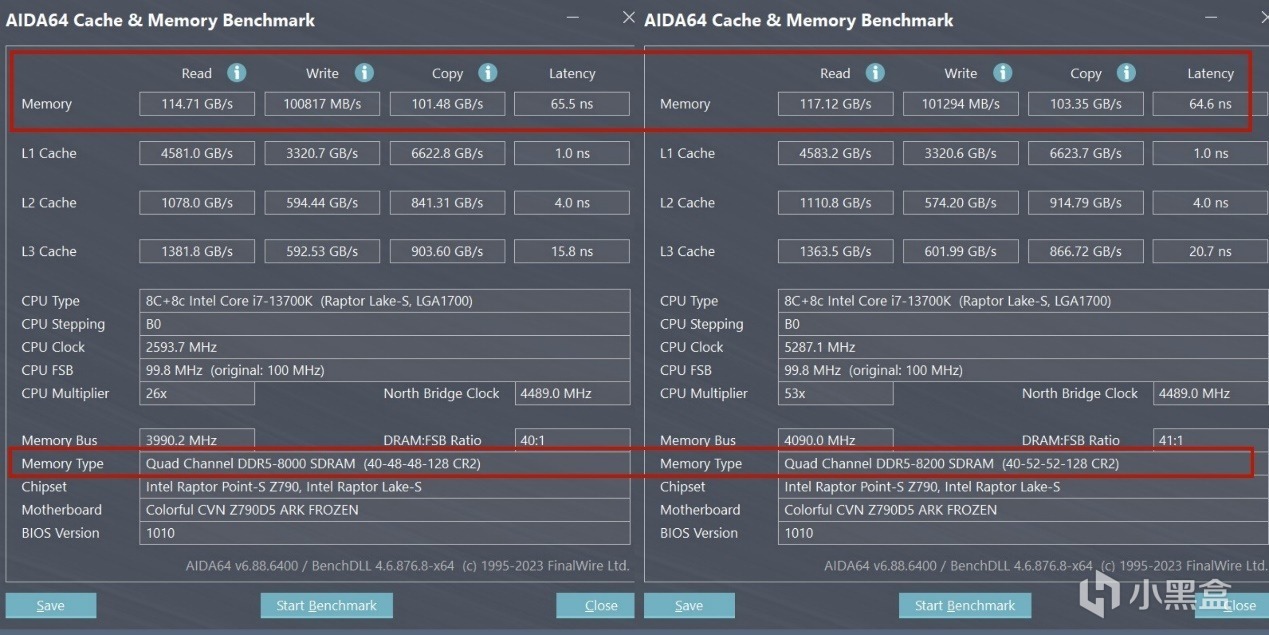Click the 64.6 ns Memory Latency field

pyautogui.click(x=1210, y=104)
